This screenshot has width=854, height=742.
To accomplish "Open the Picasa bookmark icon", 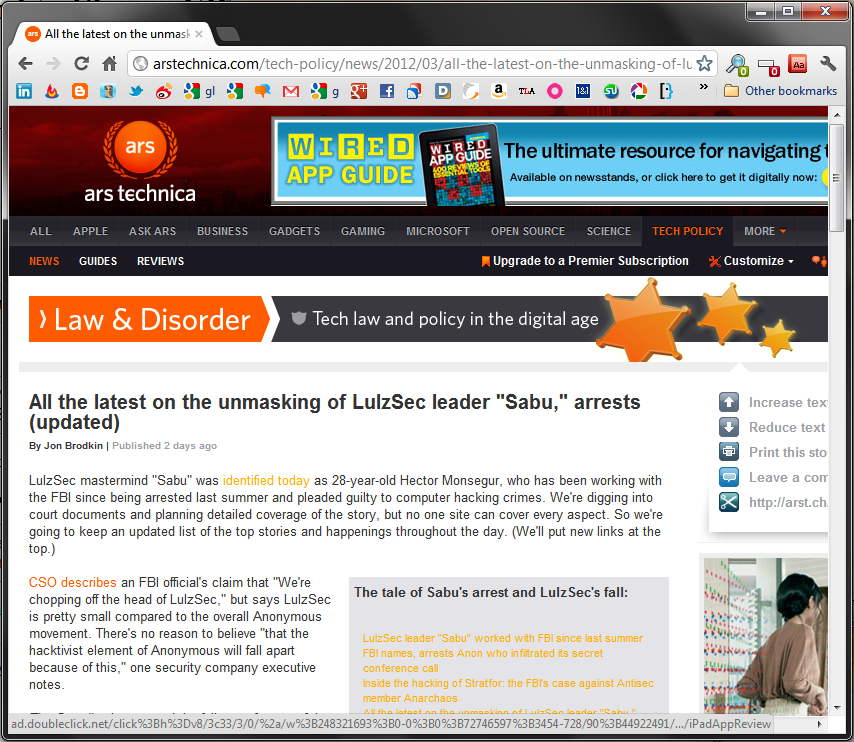I will tap(638, 91).
